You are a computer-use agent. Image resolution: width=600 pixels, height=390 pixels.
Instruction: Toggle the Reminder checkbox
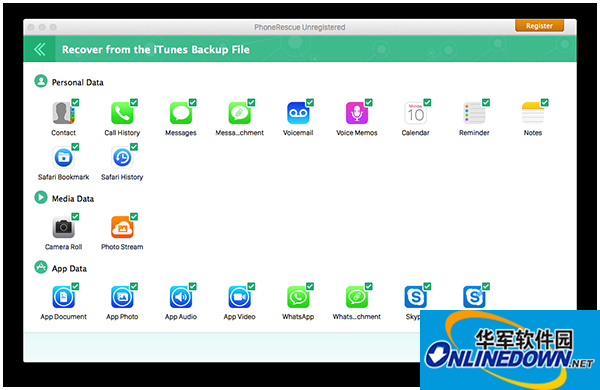click(486, 102)
